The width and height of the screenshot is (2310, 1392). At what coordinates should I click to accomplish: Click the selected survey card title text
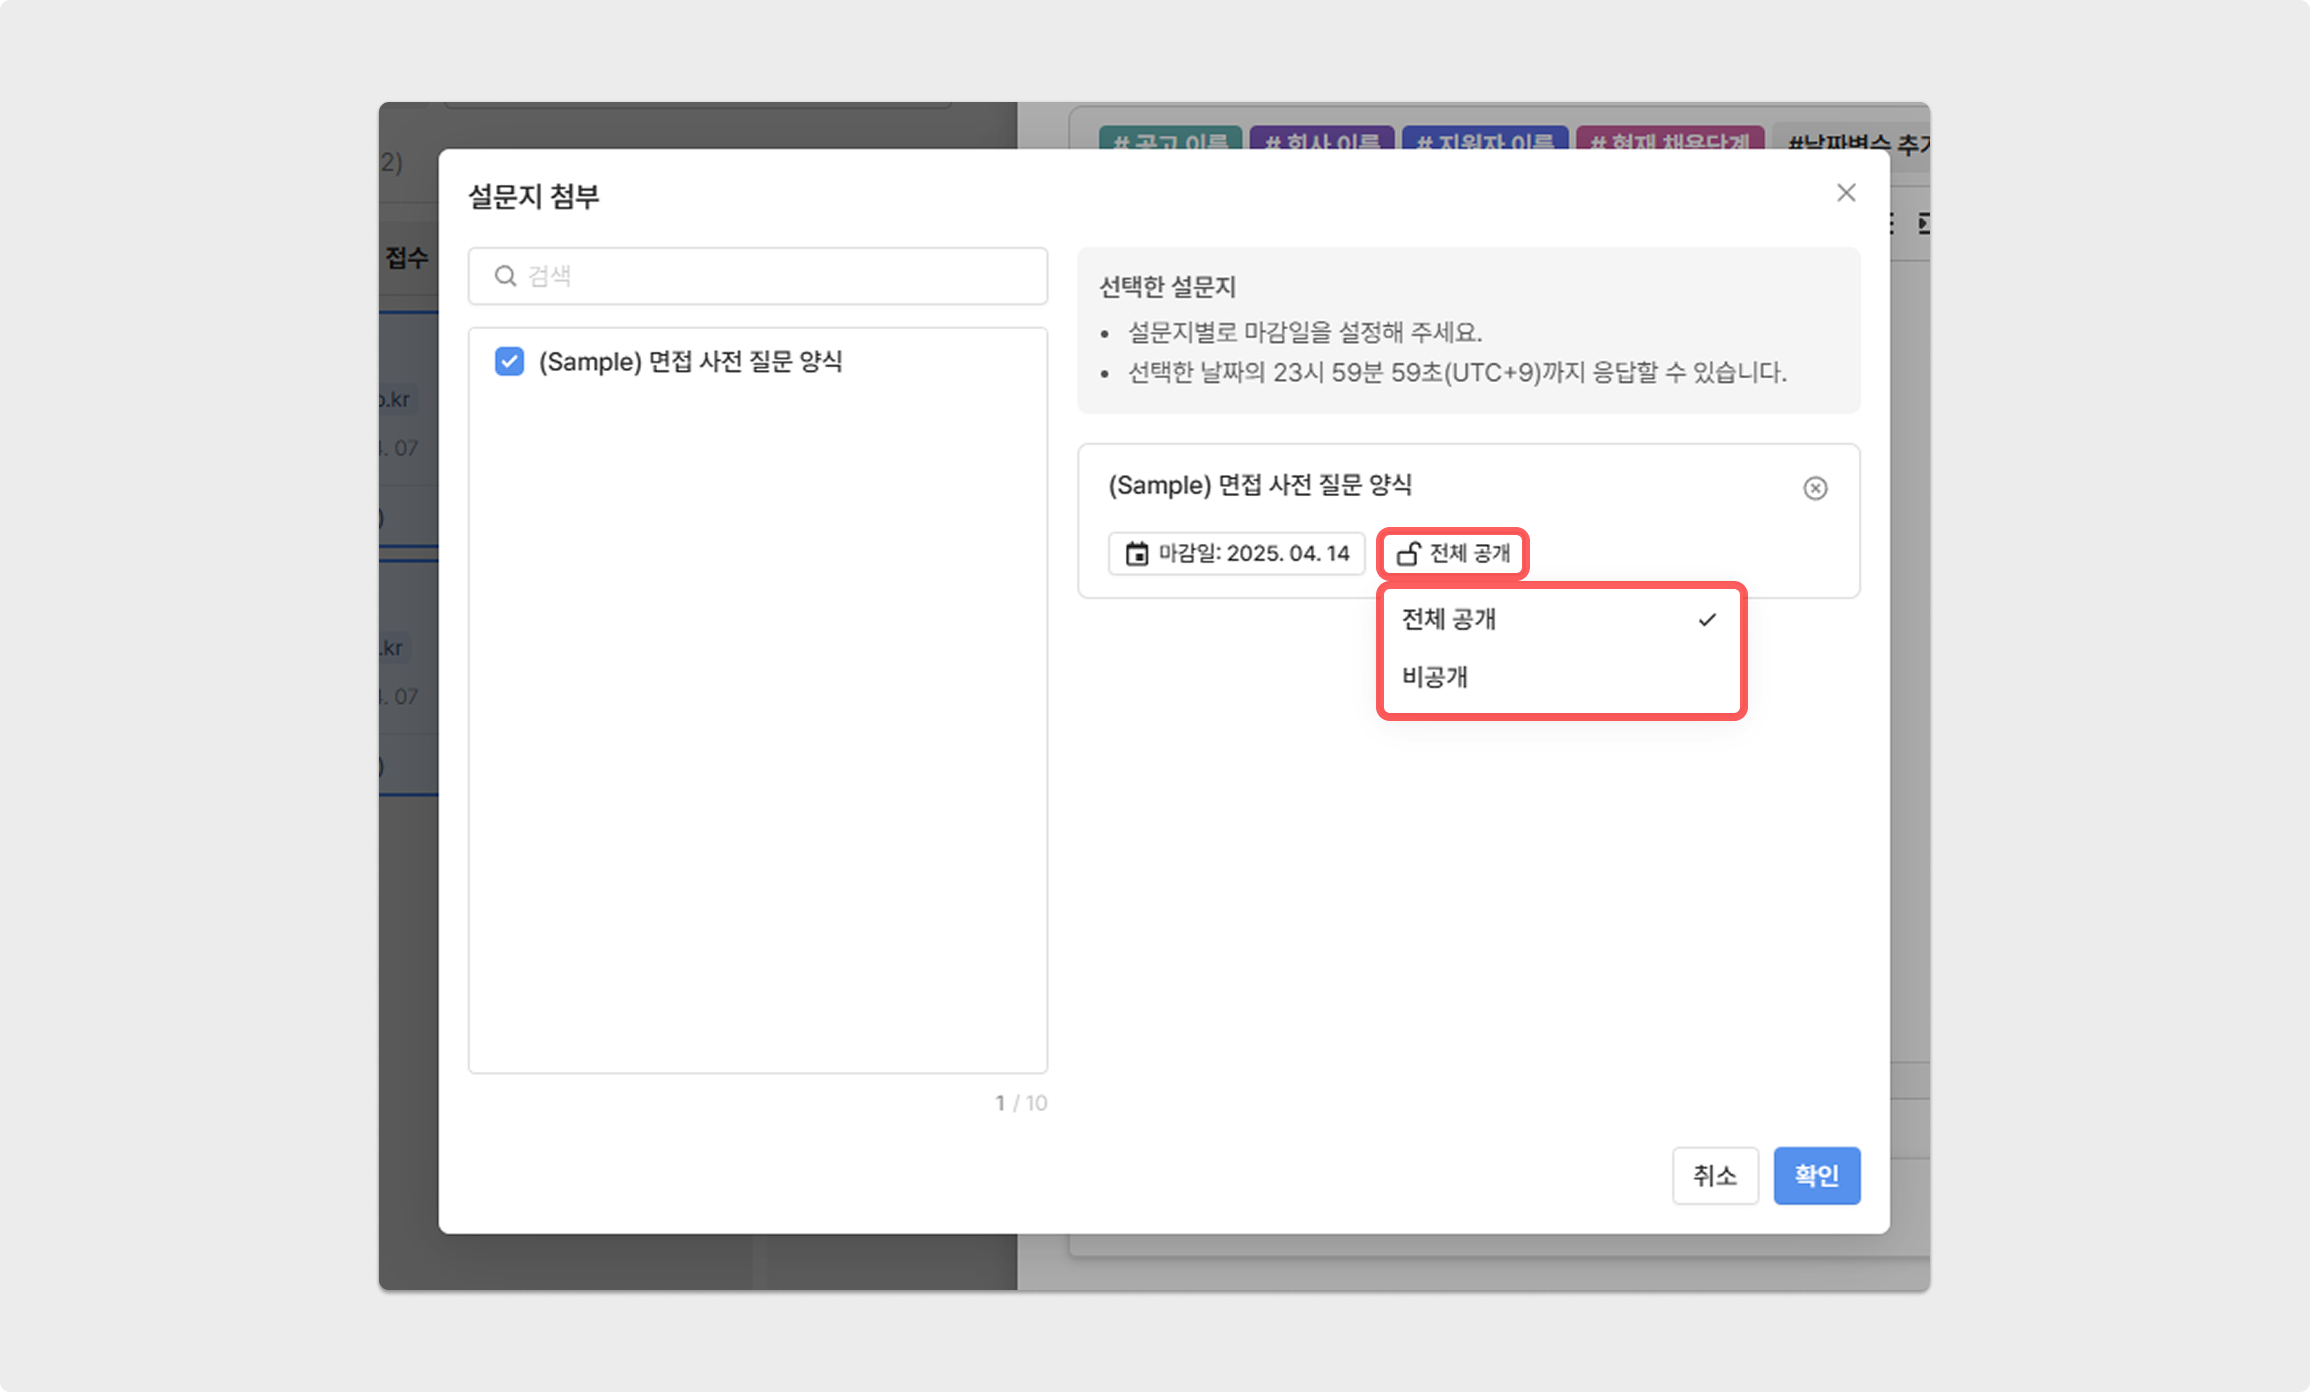click(1259, 486)
